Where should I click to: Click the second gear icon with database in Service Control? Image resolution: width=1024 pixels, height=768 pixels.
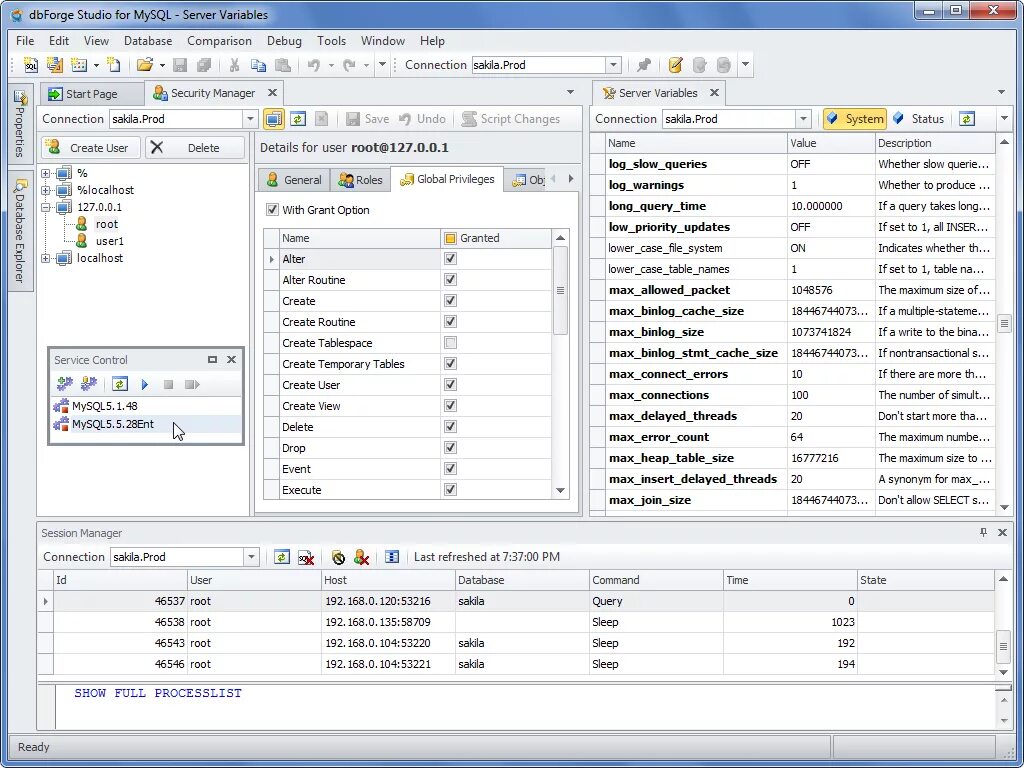tap(89, 384)
